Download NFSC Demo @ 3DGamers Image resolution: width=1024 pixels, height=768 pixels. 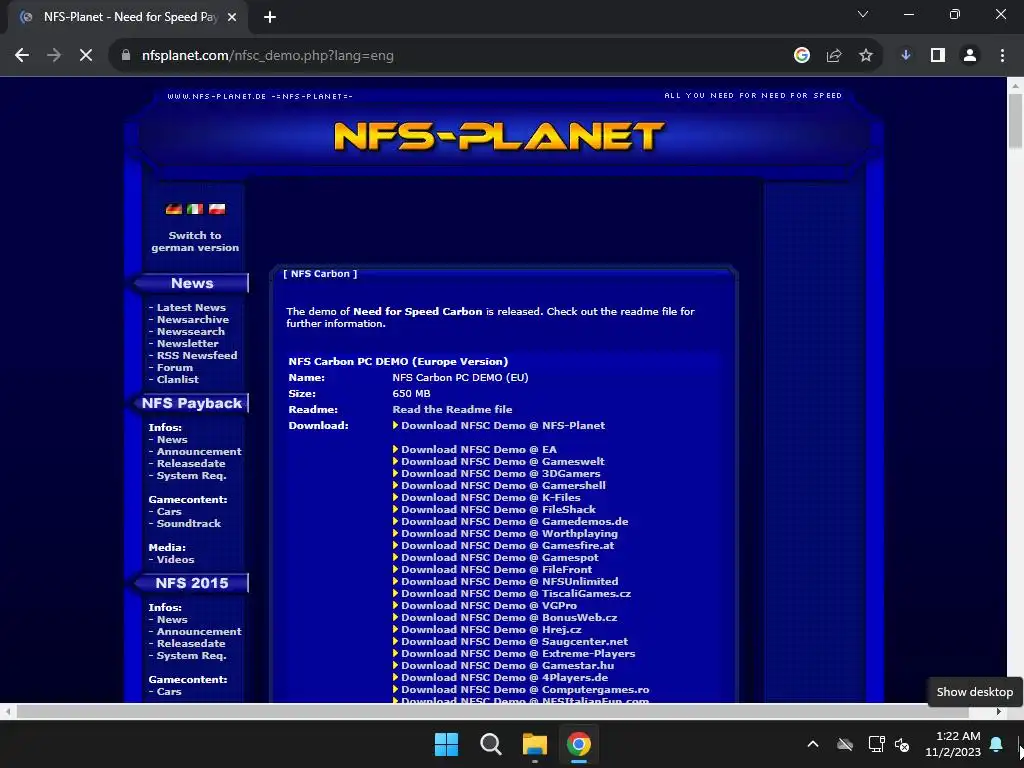click(x=500, y=473)
